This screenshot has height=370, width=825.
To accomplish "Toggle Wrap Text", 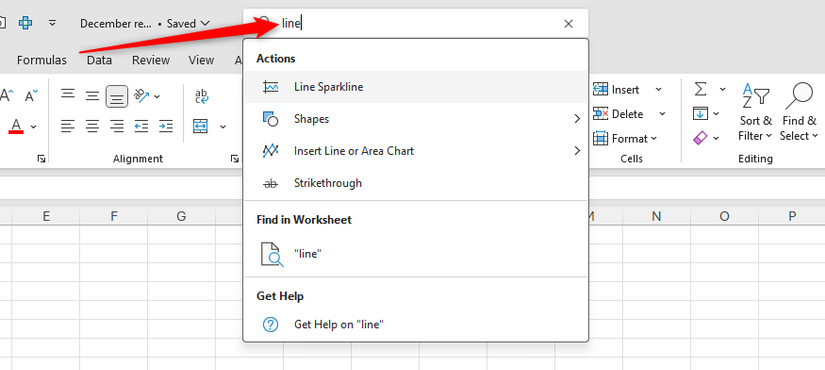I will pos(202,95).
